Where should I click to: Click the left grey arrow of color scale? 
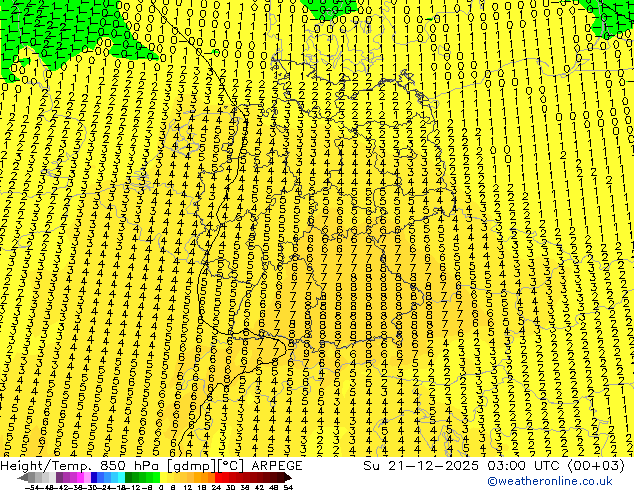[23, 477]
